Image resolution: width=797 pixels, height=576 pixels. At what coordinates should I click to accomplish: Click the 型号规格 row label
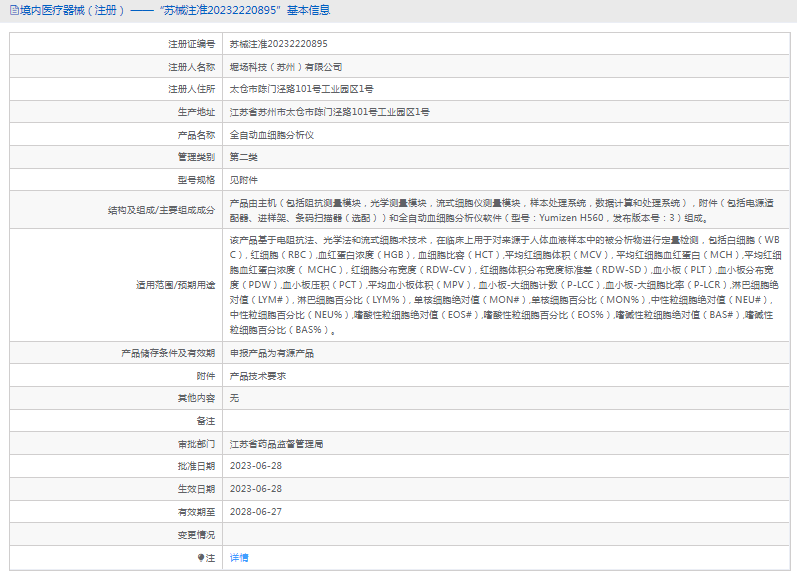click(x=196, y=180)
